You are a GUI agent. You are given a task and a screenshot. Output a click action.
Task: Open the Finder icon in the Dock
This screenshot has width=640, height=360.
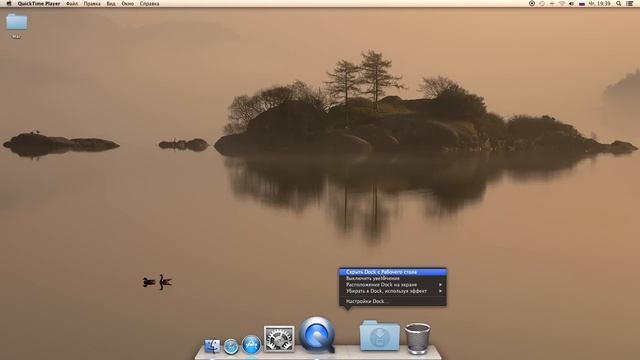pos(212,346)
